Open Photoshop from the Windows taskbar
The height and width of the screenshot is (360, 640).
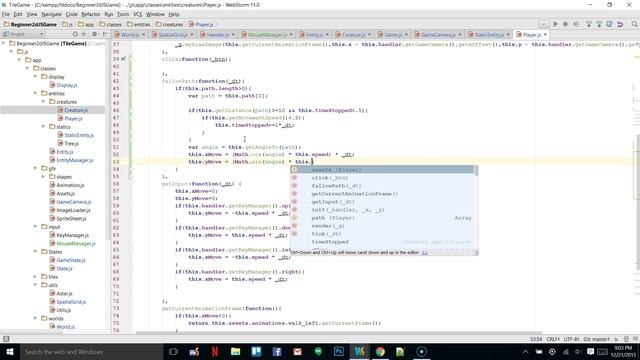click(338, 351)
